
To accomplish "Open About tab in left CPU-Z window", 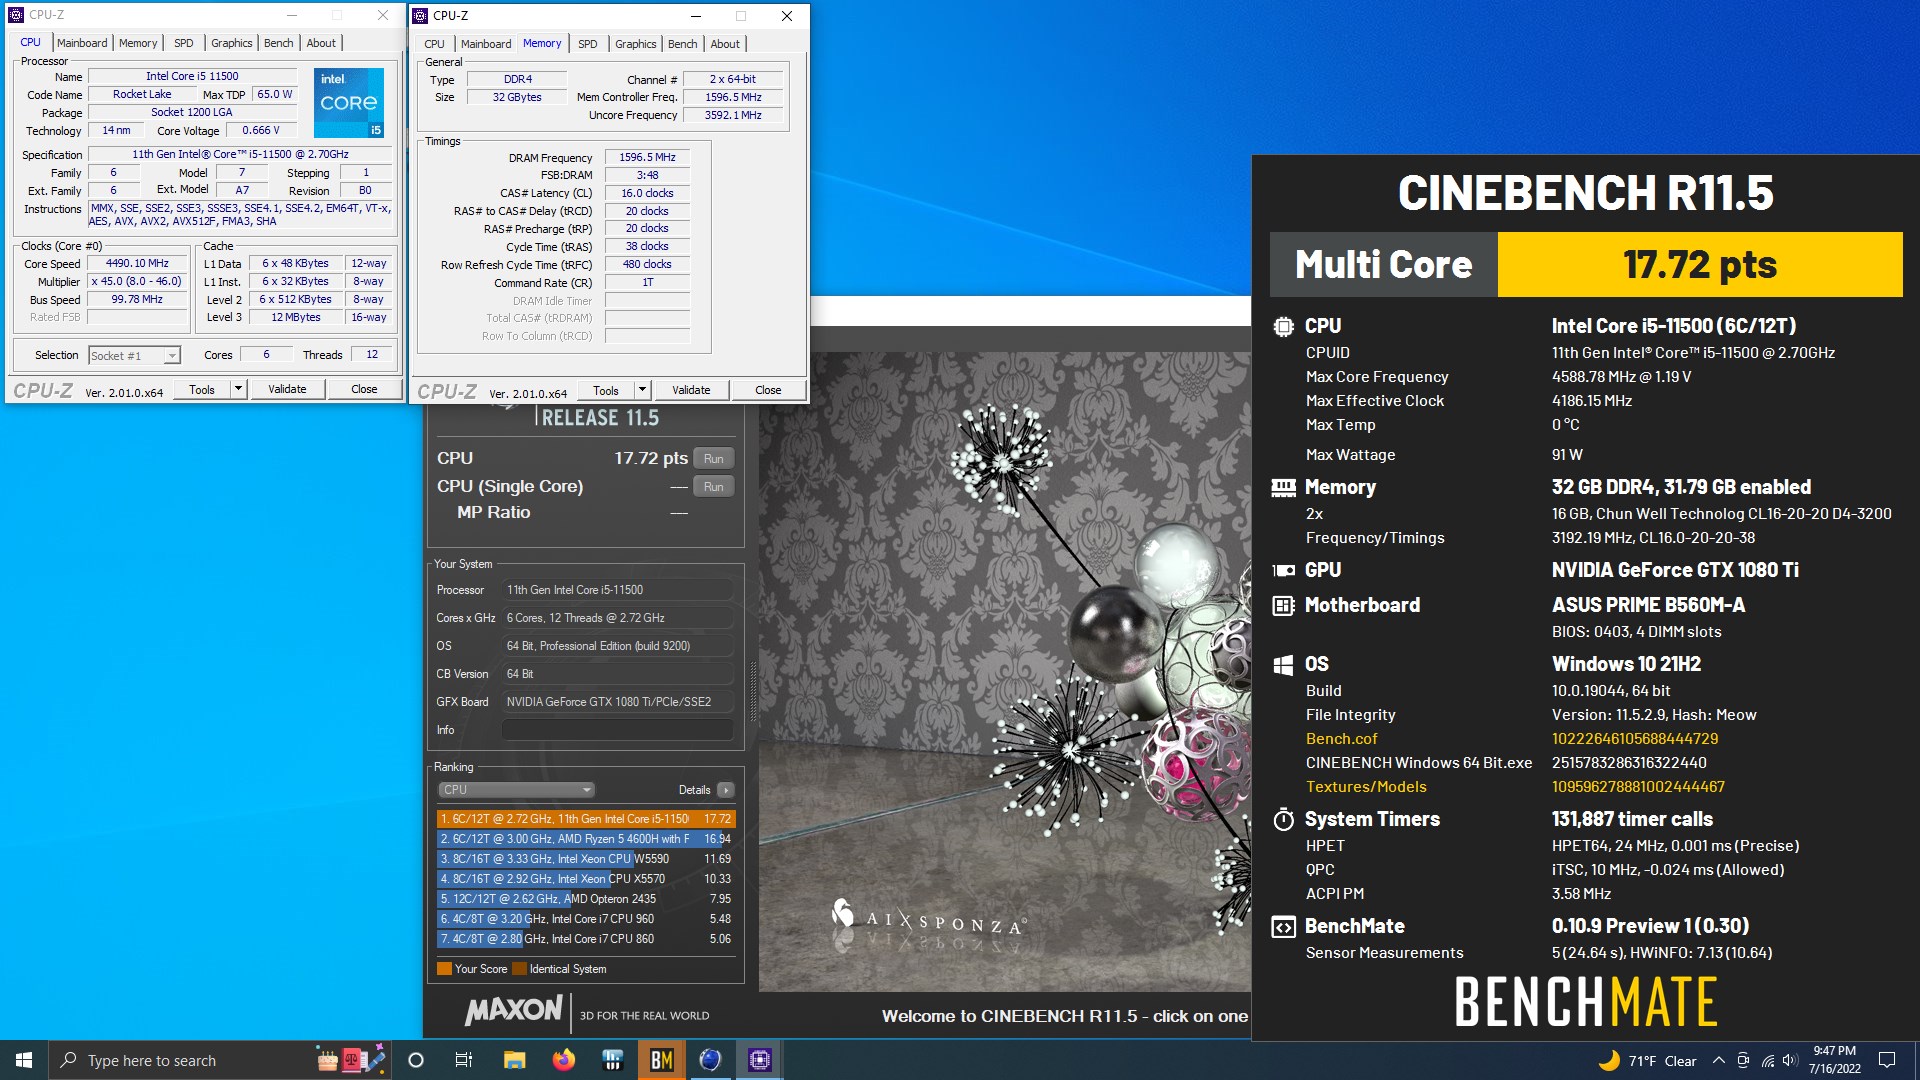I will pyautogui.click(x=321, y=43).
